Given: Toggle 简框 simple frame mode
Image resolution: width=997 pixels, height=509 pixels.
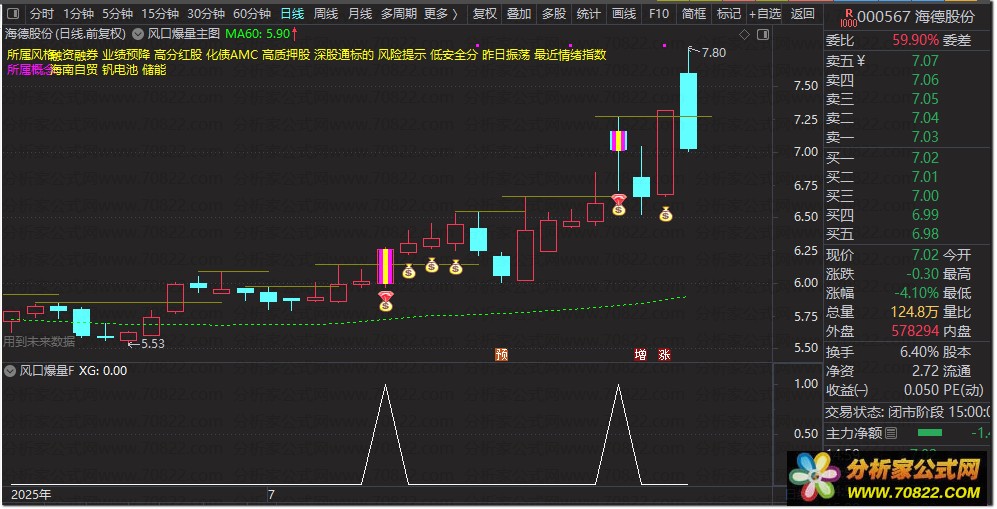Looking at the screenshot, I should [694, 13].
